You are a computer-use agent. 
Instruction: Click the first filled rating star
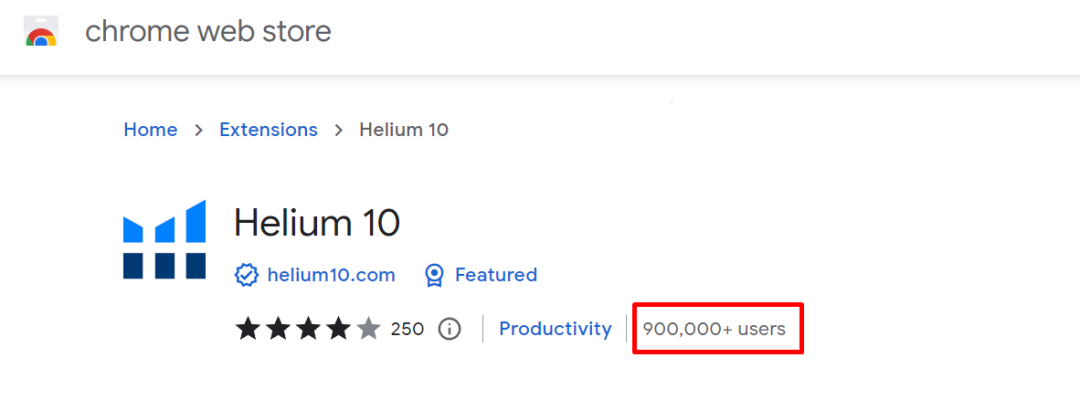(x=247, y=328)
